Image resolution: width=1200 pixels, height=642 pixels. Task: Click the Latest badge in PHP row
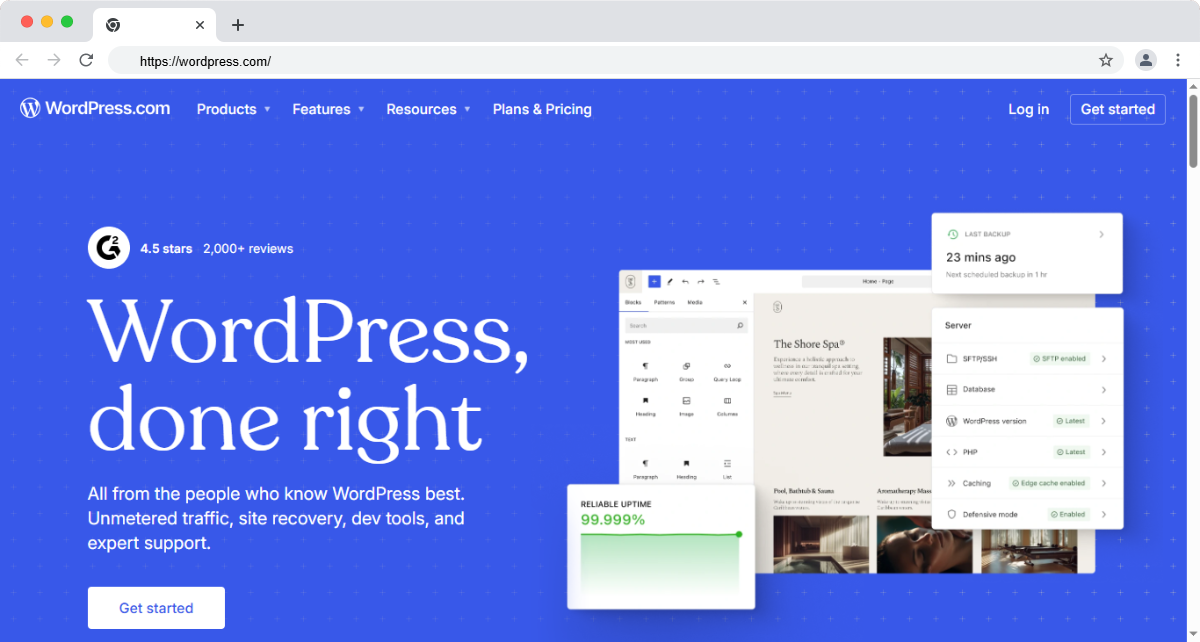click(x=1071, y=452)
